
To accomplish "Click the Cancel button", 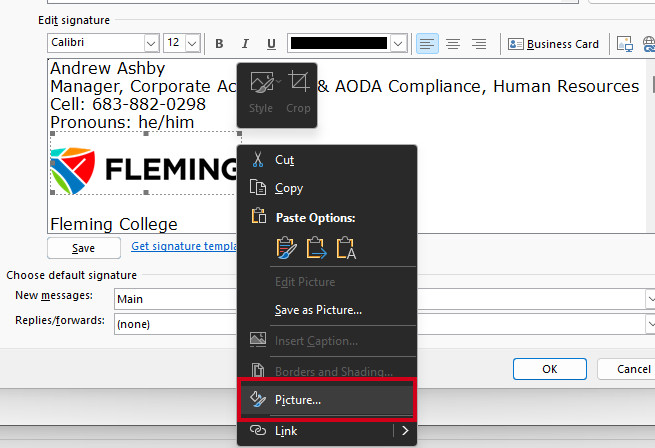I will [x=627, y=369].
